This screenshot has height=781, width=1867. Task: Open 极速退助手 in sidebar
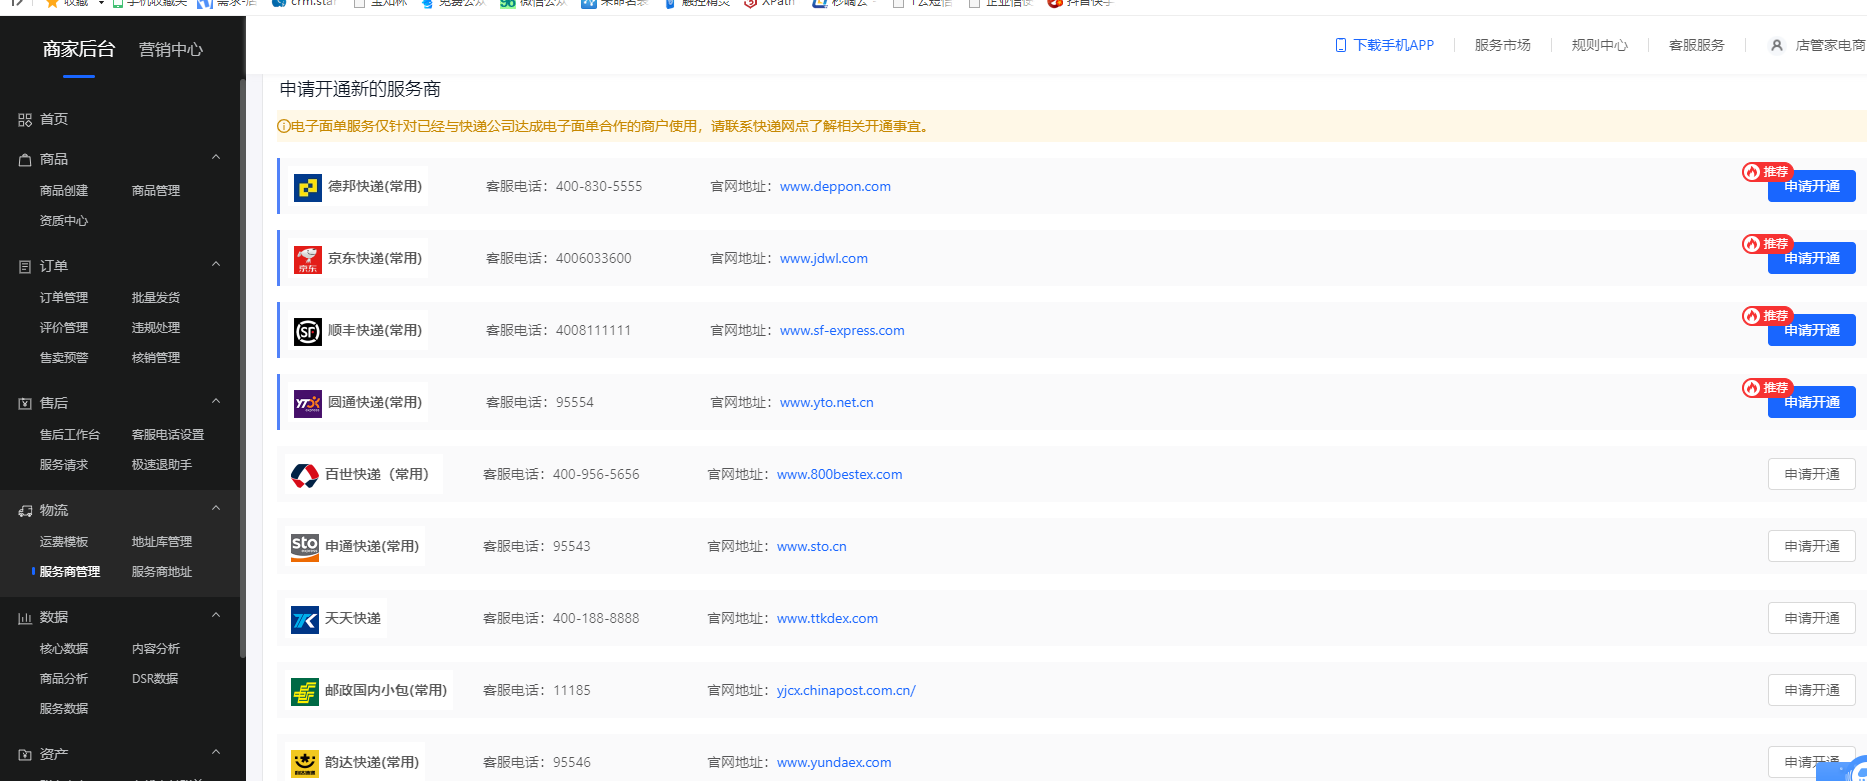162,465
